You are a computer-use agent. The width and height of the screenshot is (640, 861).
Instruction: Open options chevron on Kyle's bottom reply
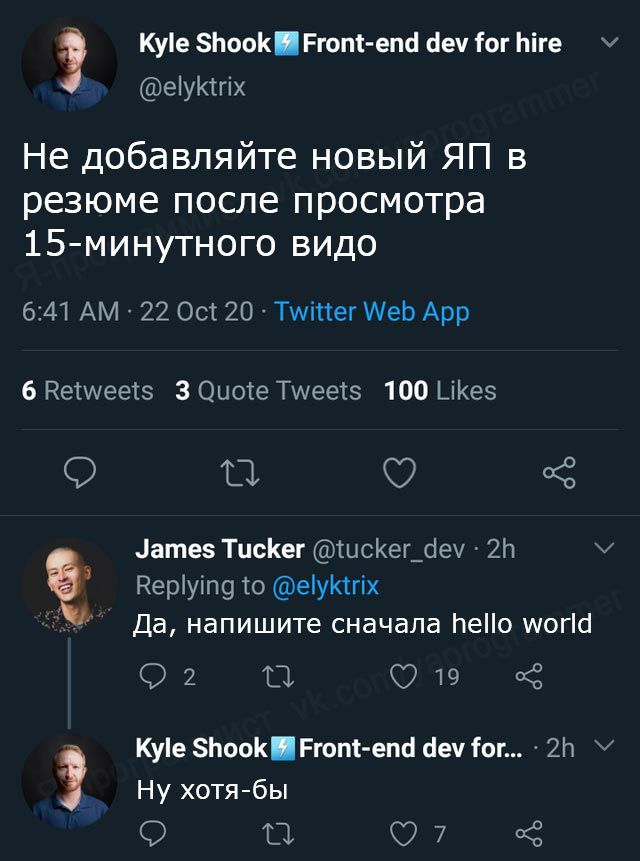601,747
